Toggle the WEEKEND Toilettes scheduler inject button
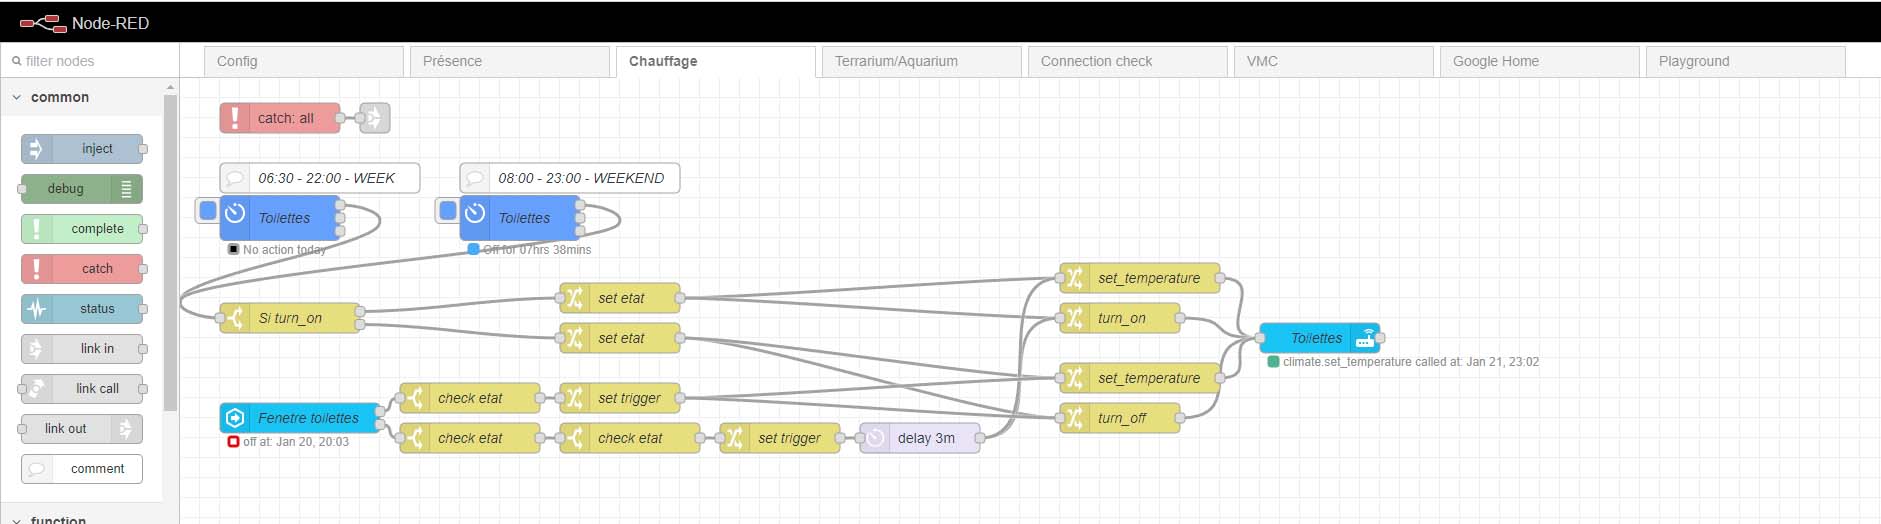Screen dimensions: 1881x524 (448, 211)
